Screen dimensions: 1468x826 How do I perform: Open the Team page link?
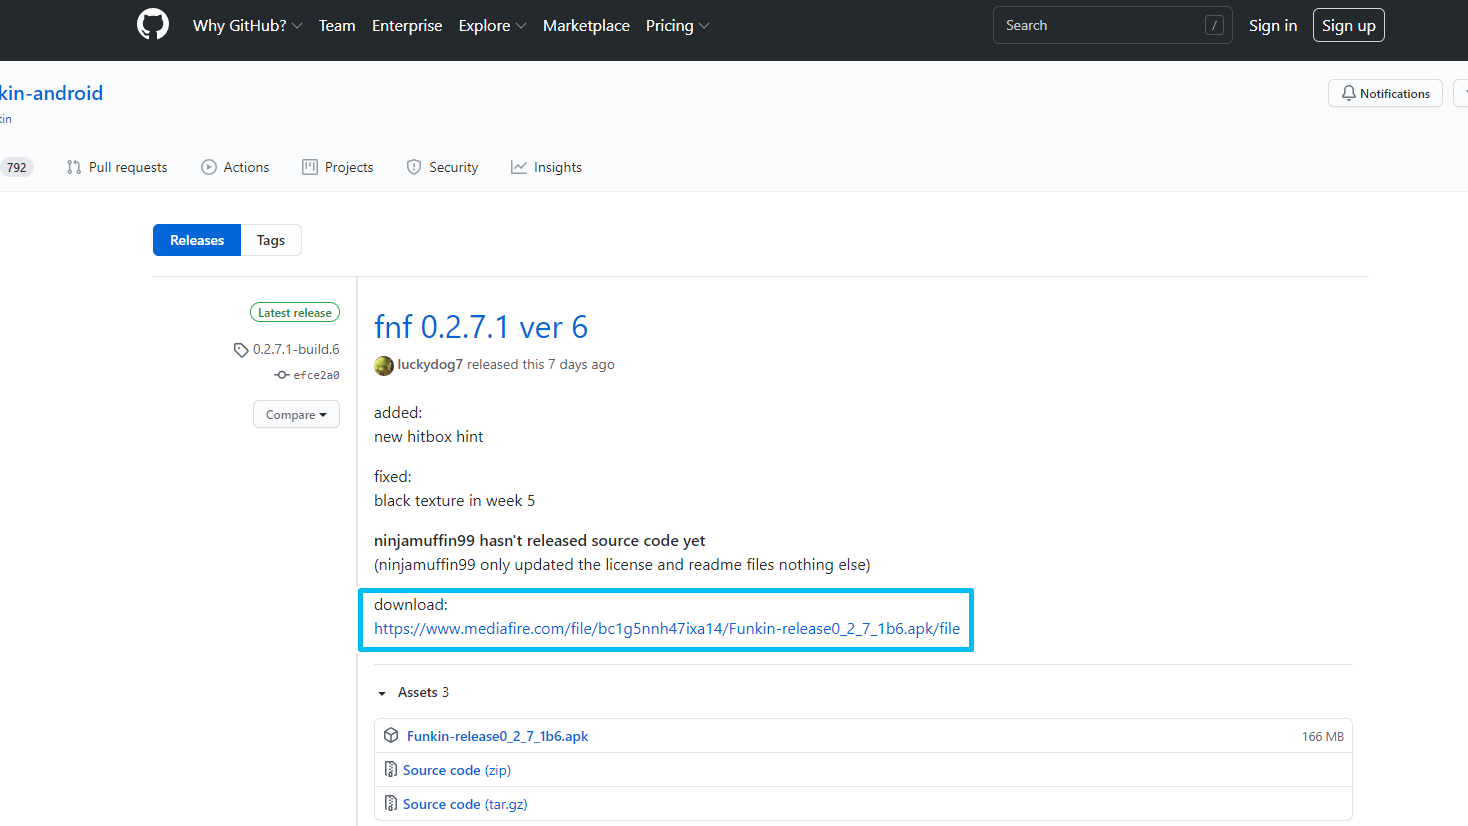(337, 26)
